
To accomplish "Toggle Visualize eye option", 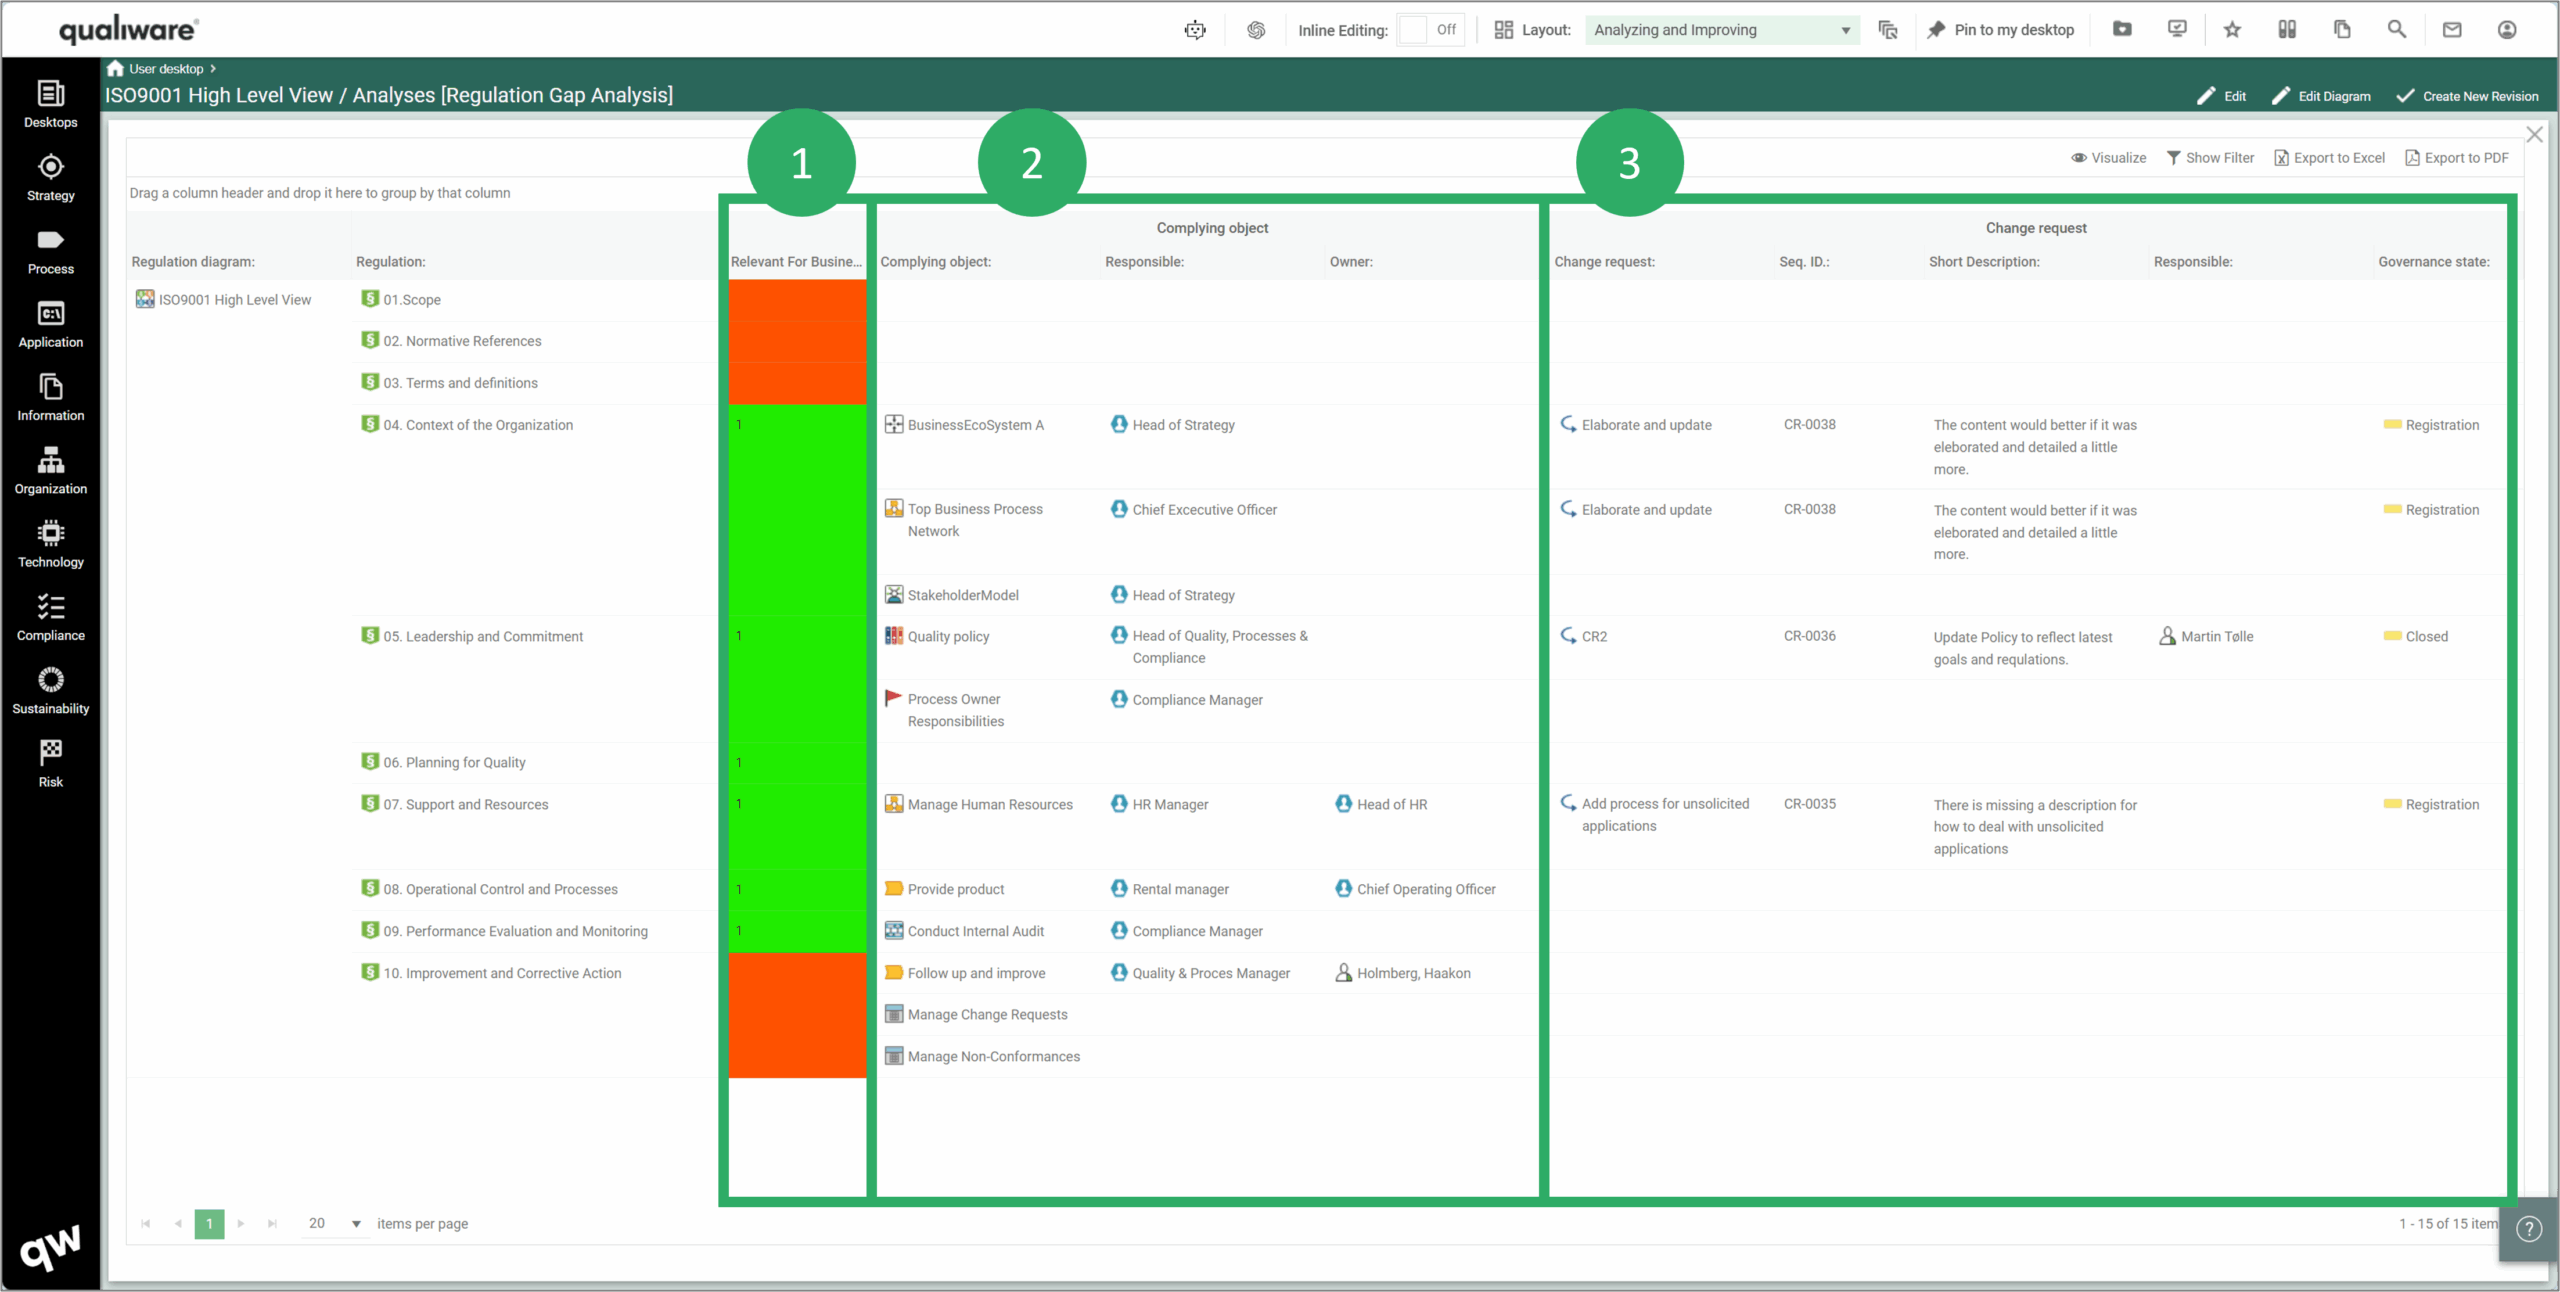I will pos(2108,158).
